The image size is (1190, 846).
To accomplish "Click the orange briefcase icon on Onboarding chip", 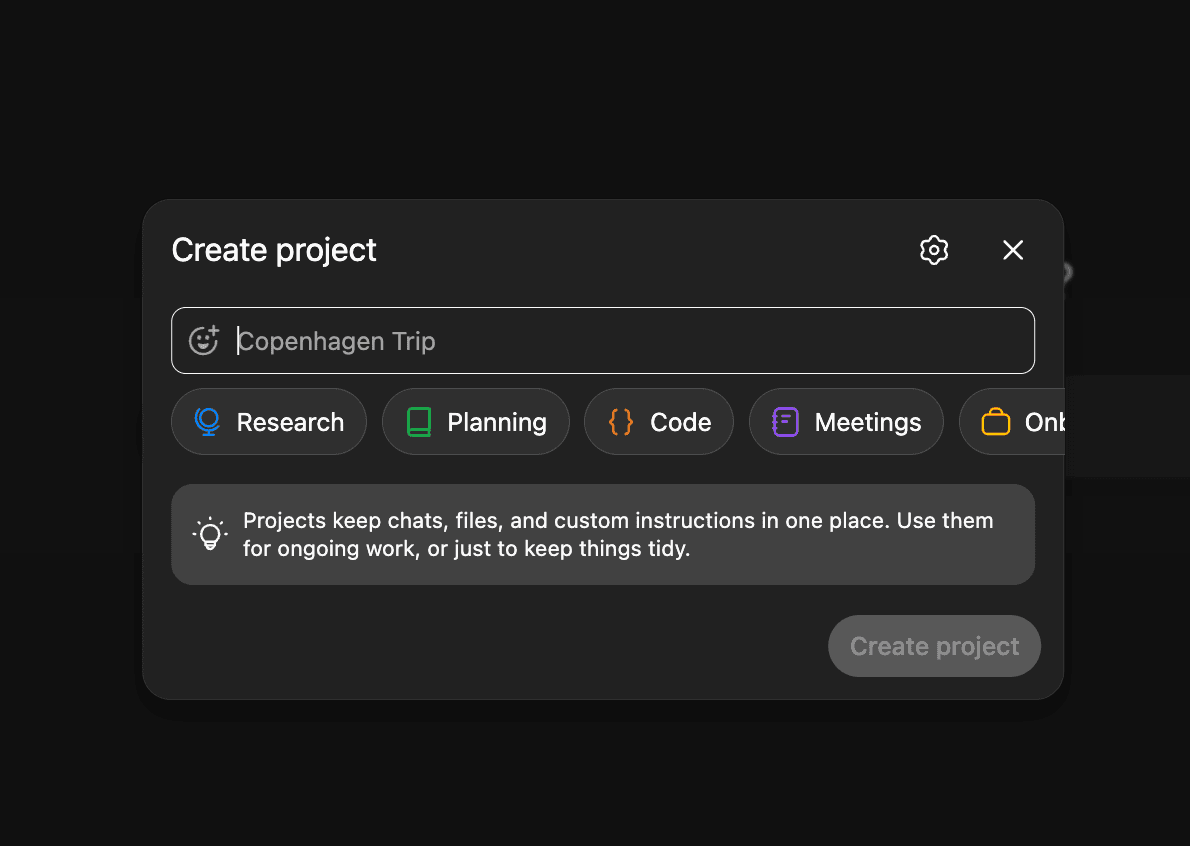I will (x=995, y=421).
